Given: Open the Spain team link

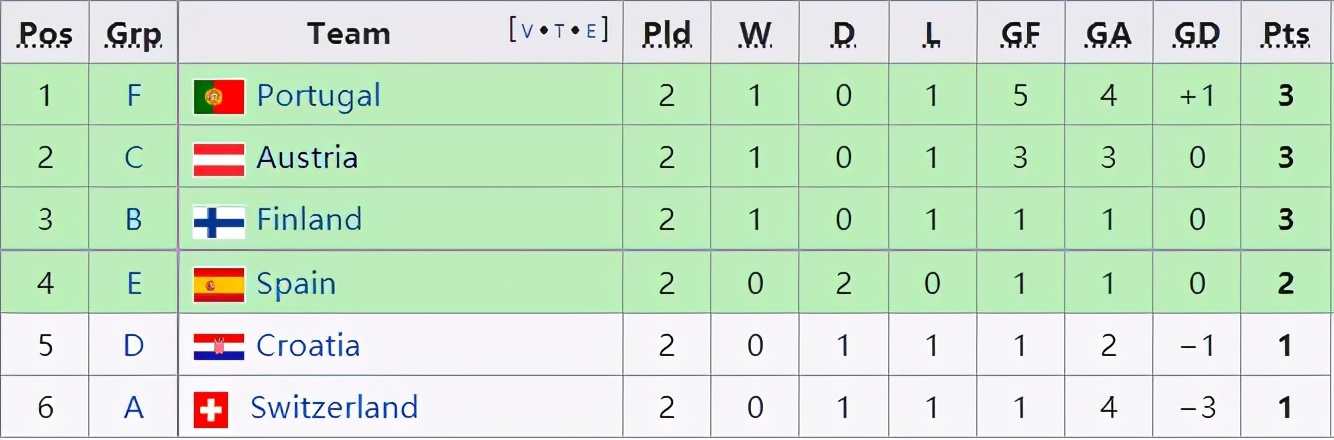Looking at the screenshot, I should coord(296,284).
